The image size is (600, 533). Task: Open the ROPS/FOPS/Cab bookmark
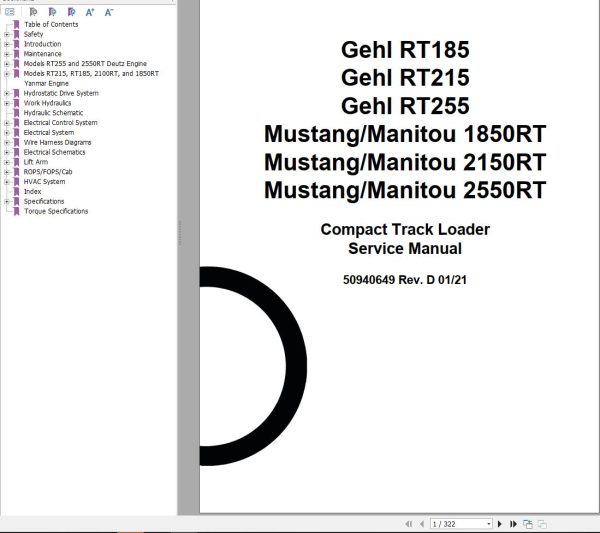48,172
